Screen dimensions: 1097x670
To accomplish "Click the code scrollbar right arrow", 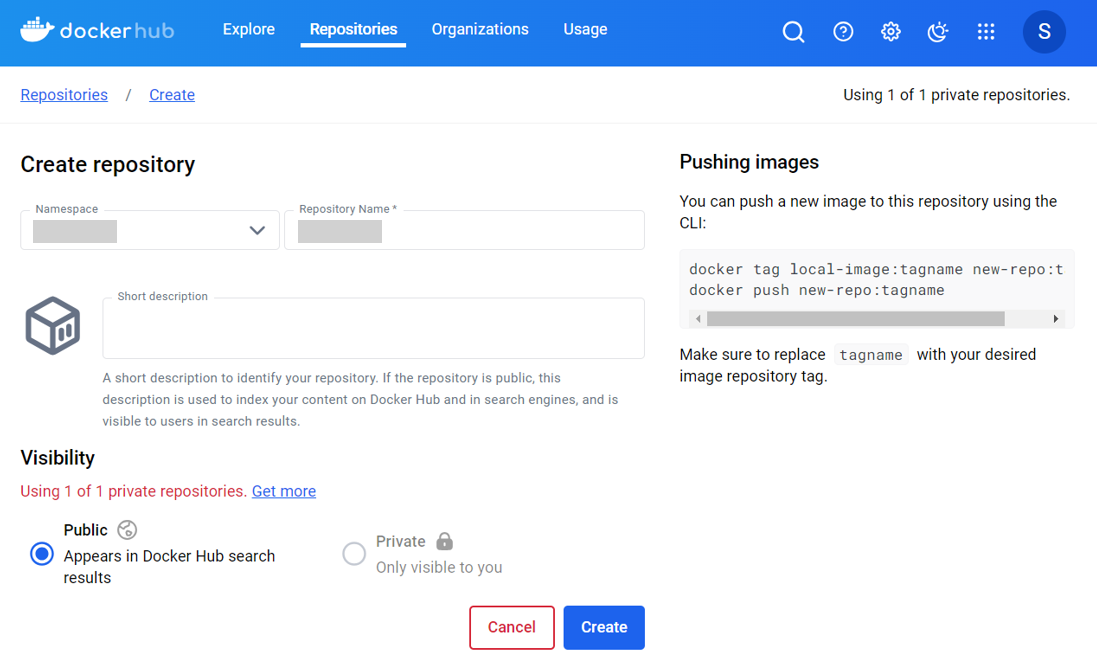I will click(x=1056, y=319).
